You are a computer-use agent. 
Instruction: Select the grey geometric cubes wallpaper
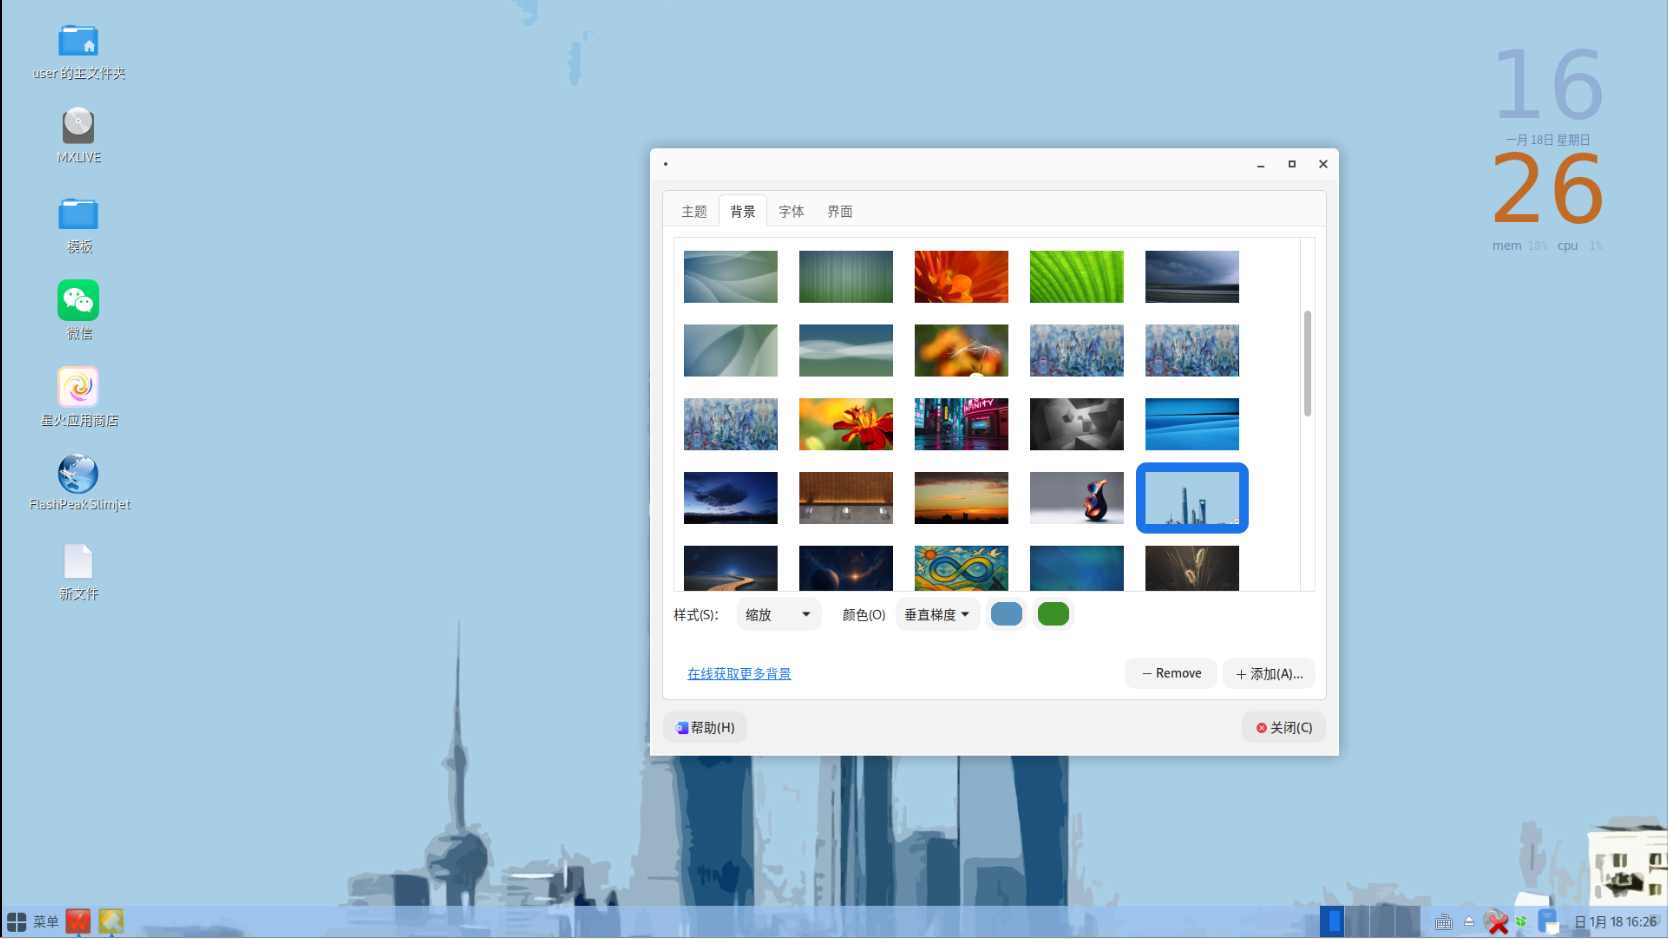coord(1077,424)
